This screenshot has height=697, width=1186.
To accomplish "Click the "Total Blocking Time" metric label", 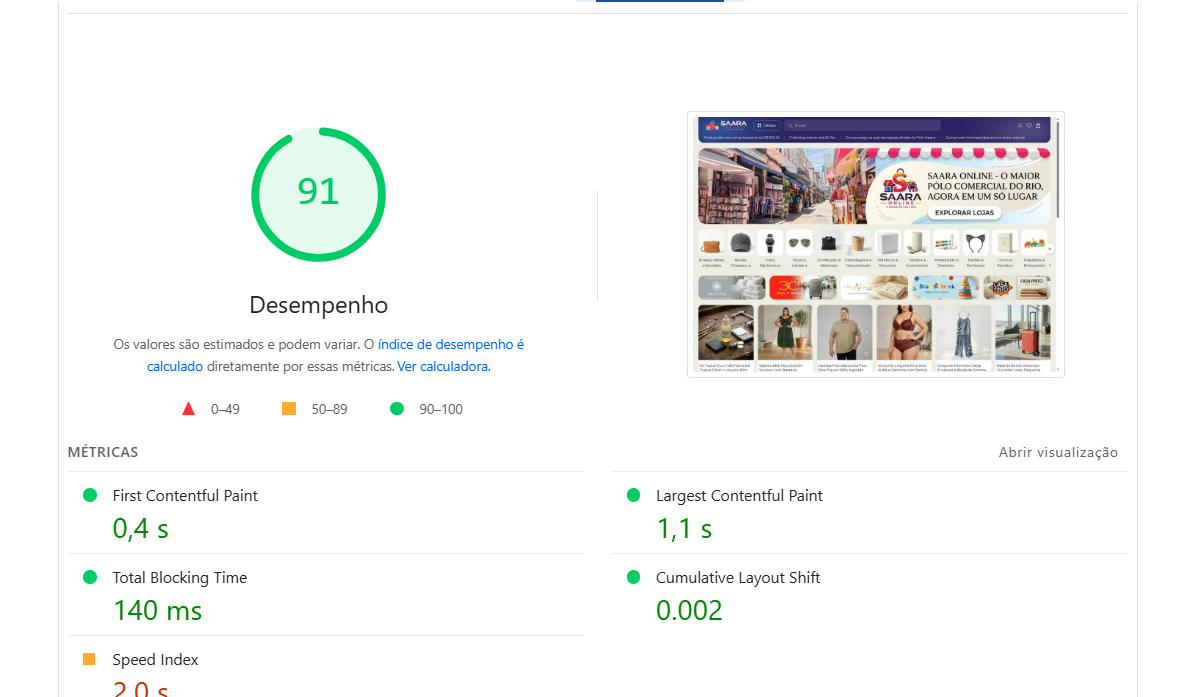I will coord(180,577).
